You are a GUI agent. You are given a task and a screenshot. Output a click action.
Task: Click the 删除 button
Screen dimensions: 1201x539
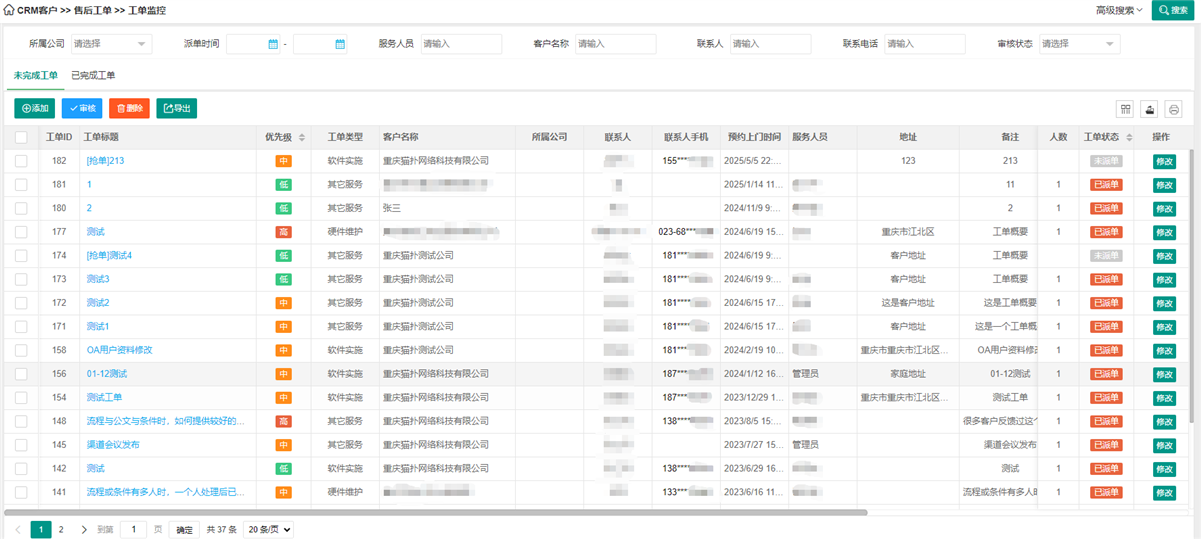(x=129, y=108)
